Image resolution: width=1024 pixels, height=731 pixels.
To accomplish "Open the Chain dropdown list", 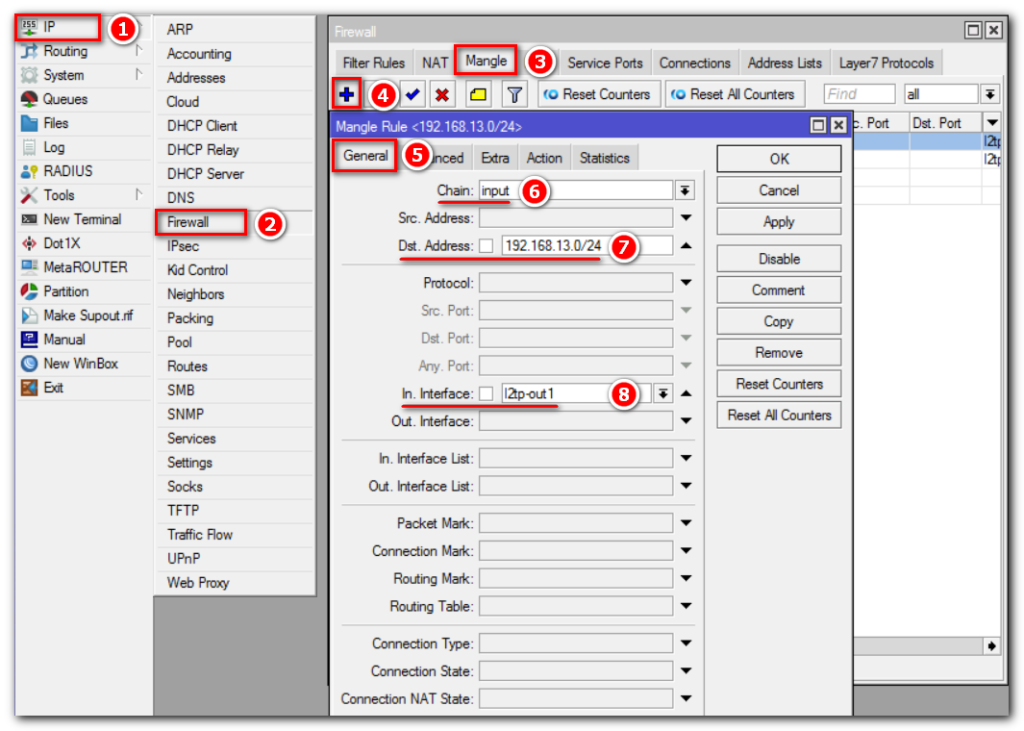I will (x=685, y=190).
